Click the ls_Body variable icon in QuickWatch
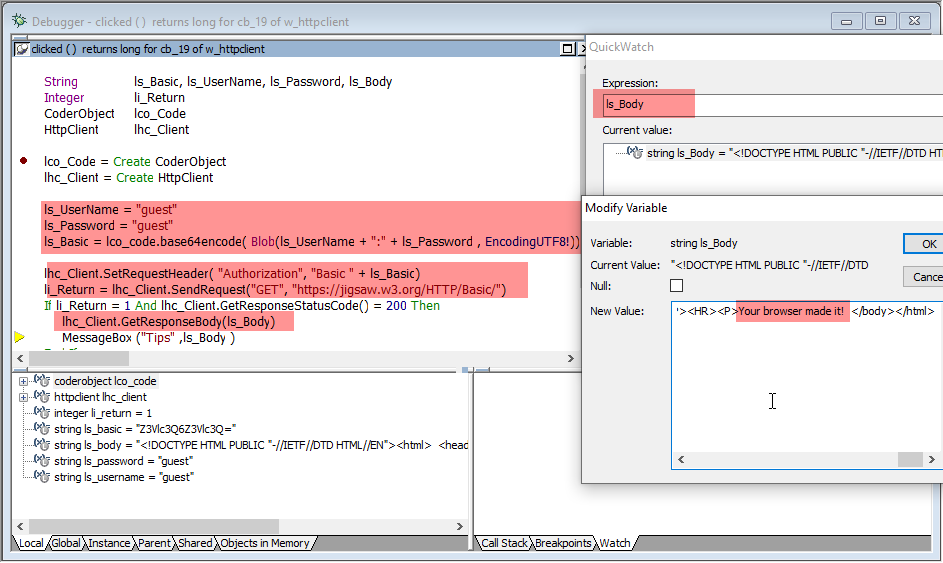Viewport: 943px width, 563px height. (x=634, y=153)
